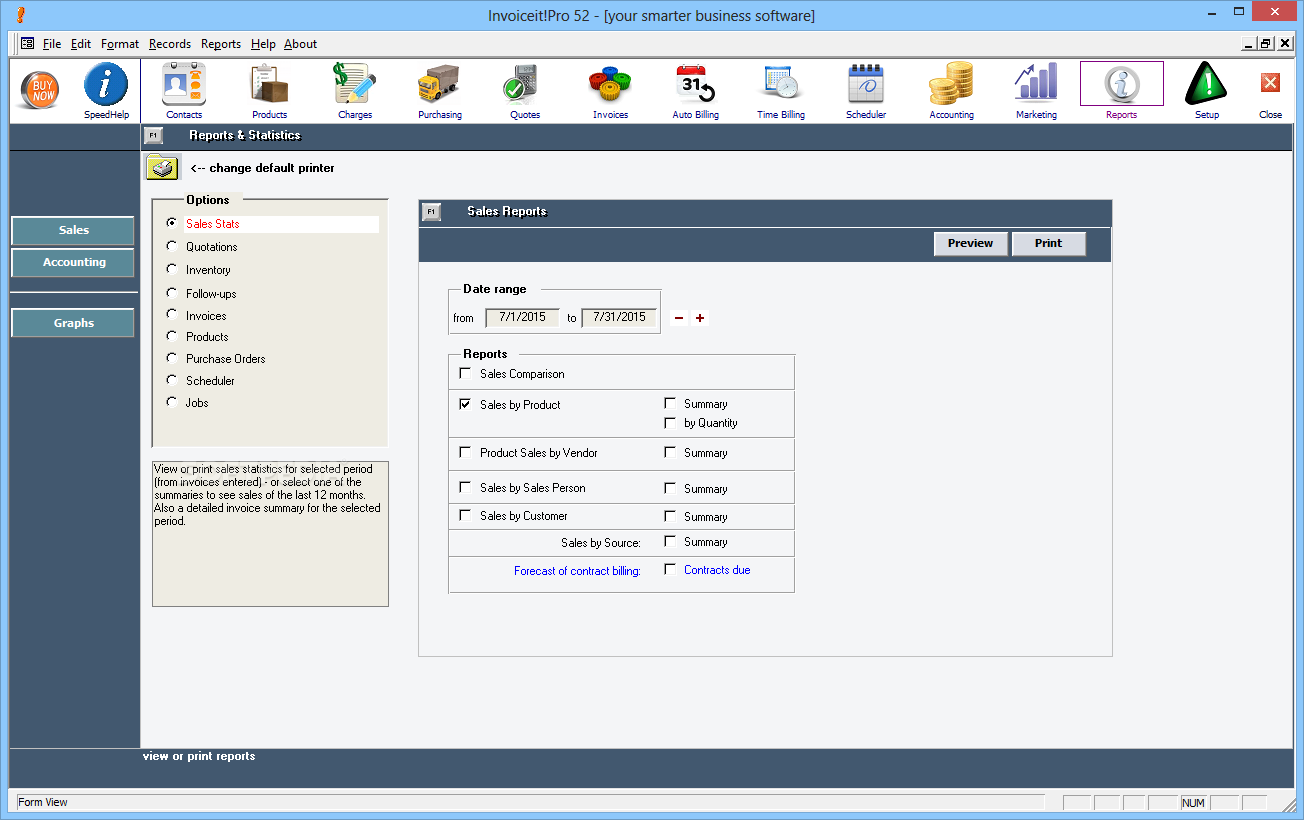This screenshot has height=820, width=1304.
Task: Choose the Jobs radio option
Action: click(x=172, y=402)
